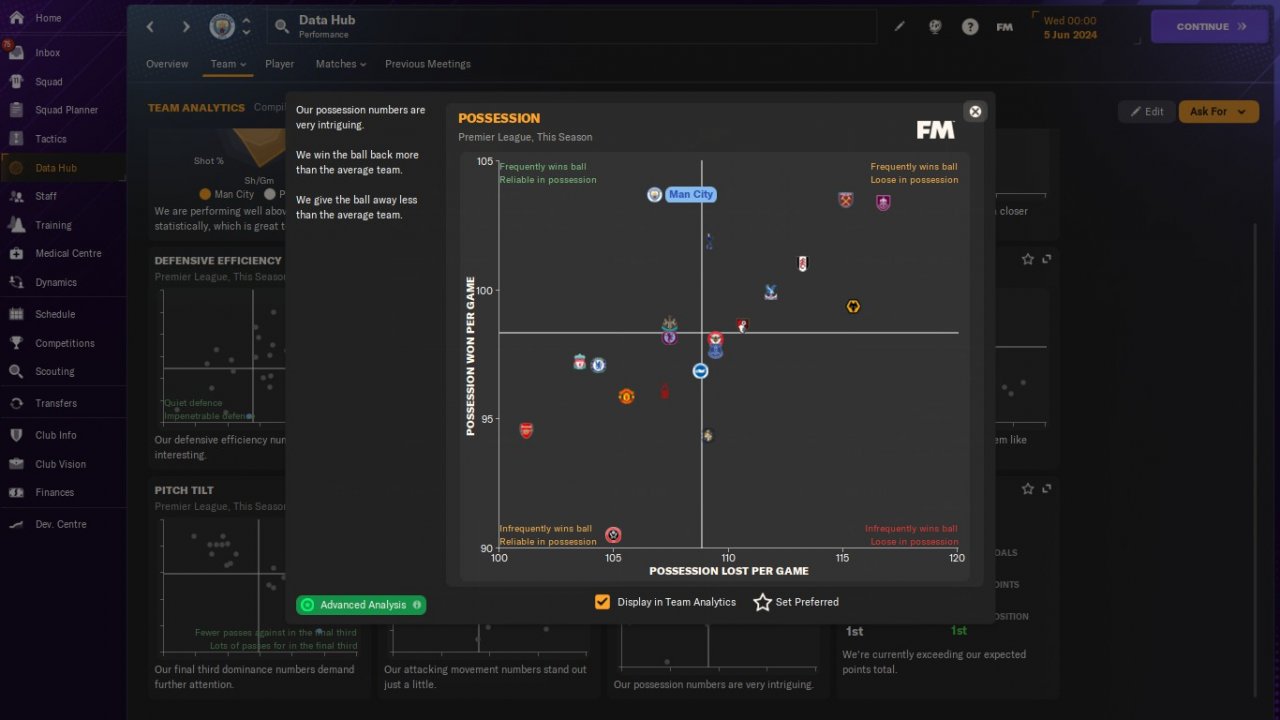
Task: Click the Data Hub title search field
Action: tap(572, 27)
